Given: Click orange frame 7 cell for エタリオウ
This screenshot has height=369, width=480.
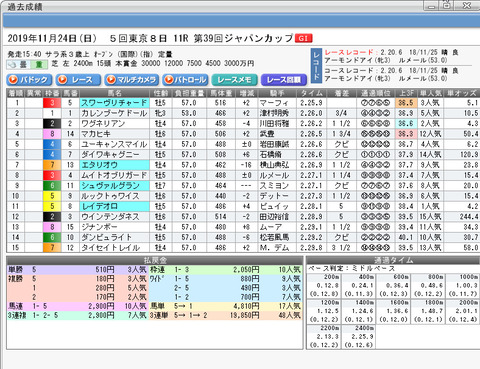Looking at the screenshot, I should click(52, 165).
